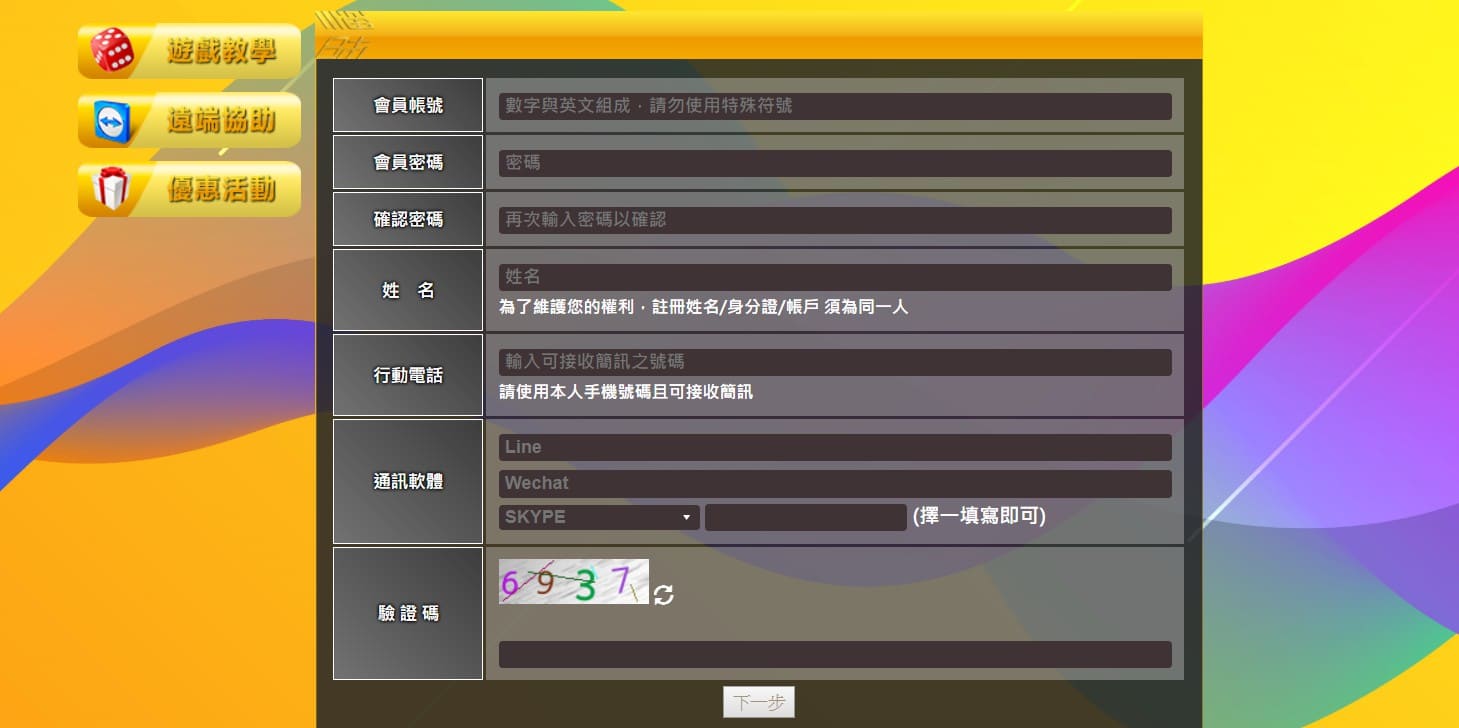The image size is (1459, 728).
Task: Click the 會員帳號 label cell
Action: pos(408,105)
